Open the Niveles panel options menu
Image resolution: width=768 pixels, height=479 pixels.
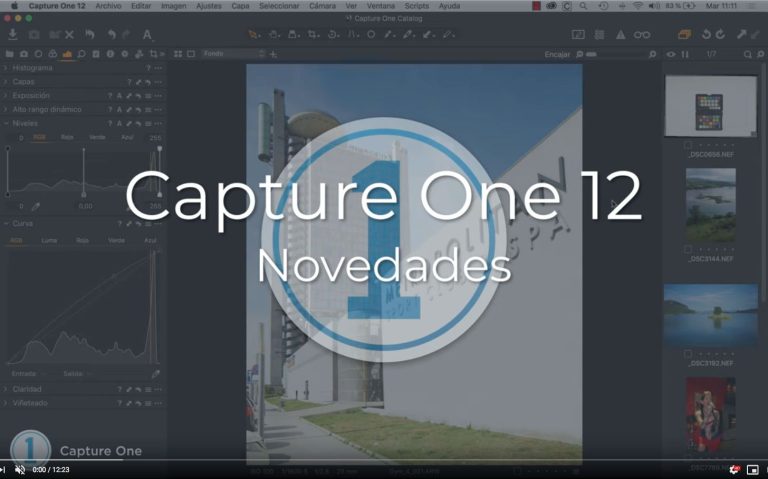point(158,123)
